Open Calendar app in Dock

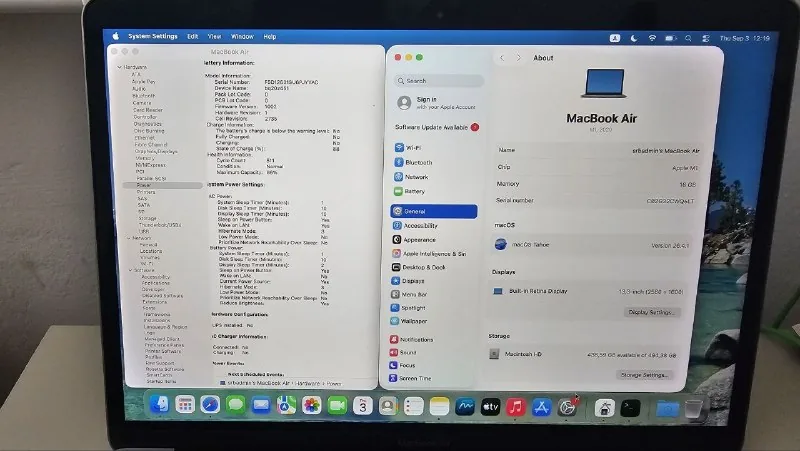click(x=363, y=406)
